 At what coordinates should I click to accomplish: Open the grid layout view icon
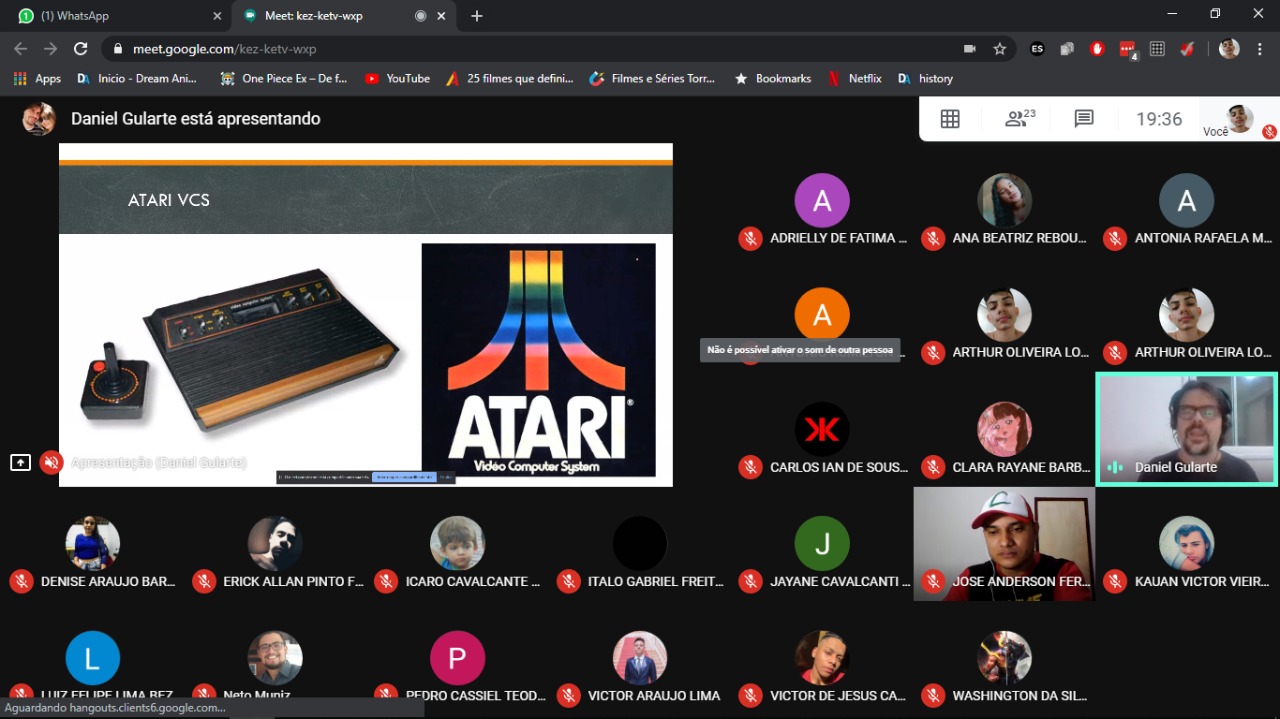coord(950,119)
